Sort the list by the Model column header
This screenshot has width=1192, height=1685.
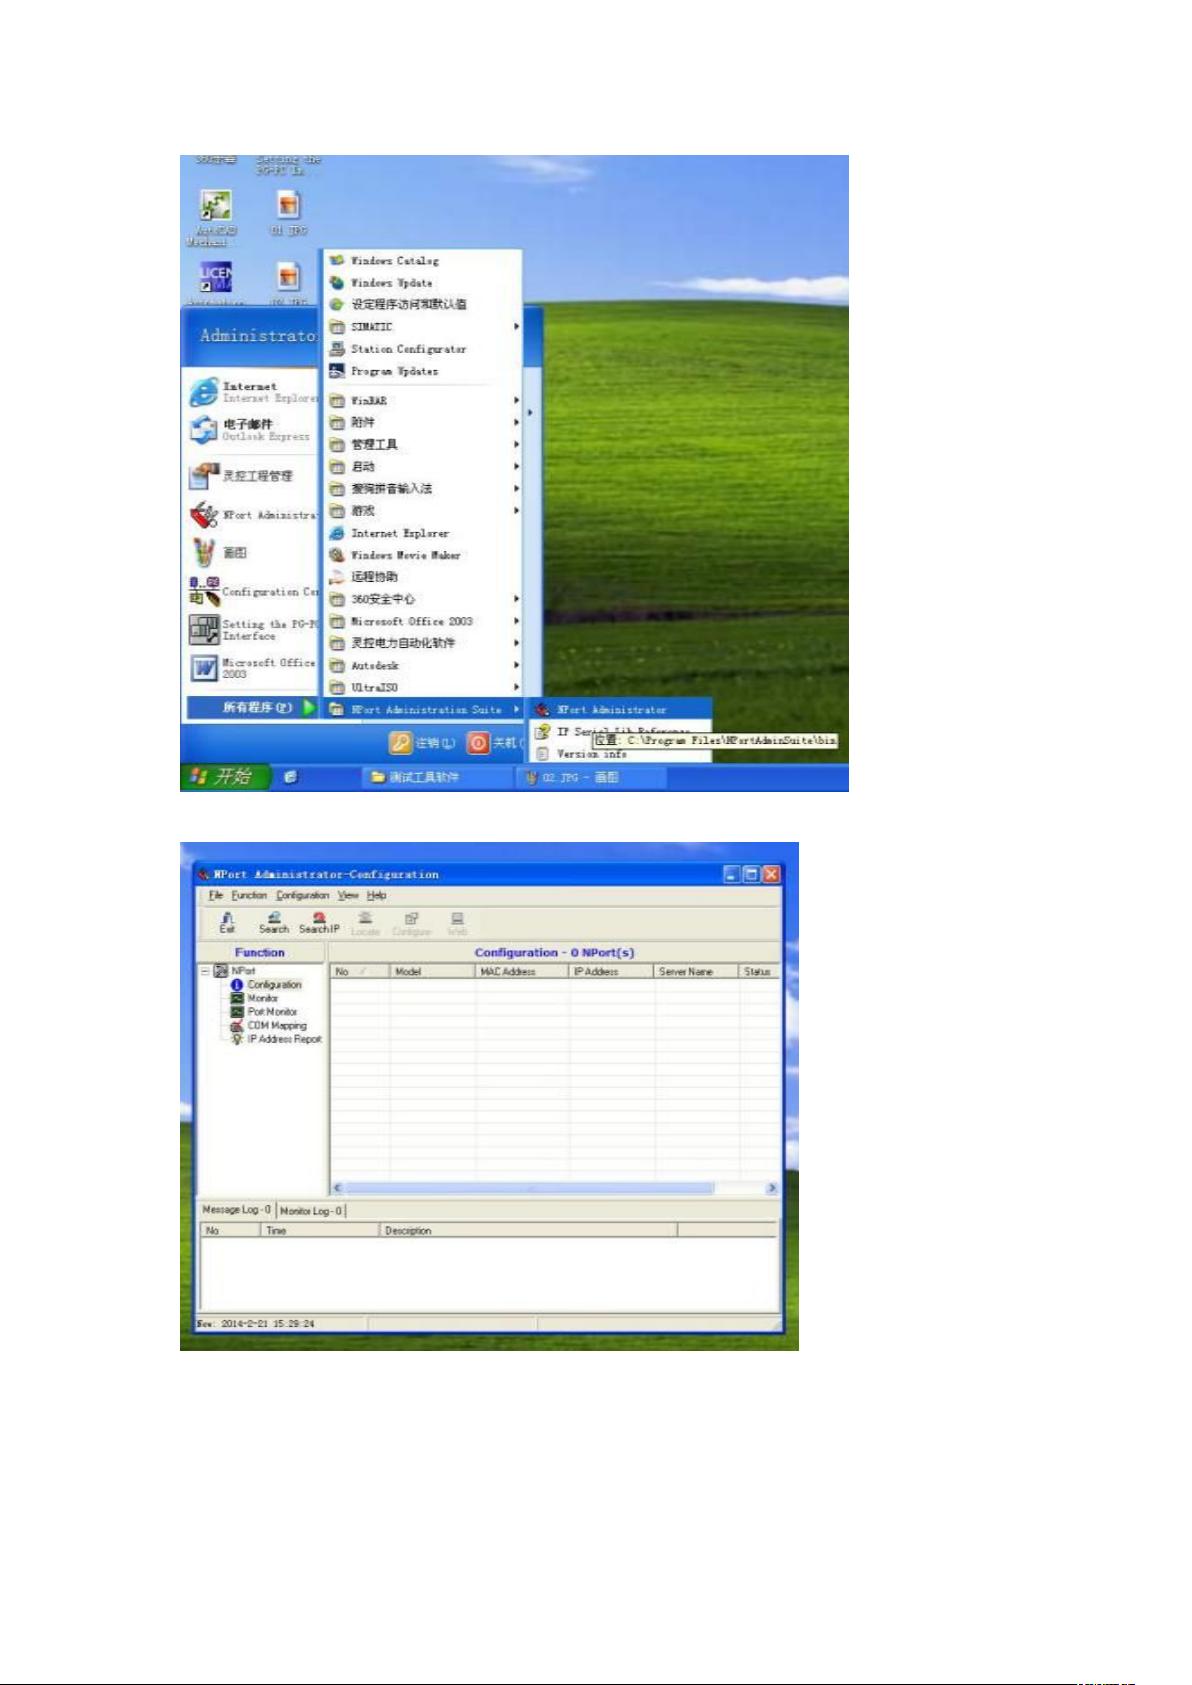tap(432, 971)
